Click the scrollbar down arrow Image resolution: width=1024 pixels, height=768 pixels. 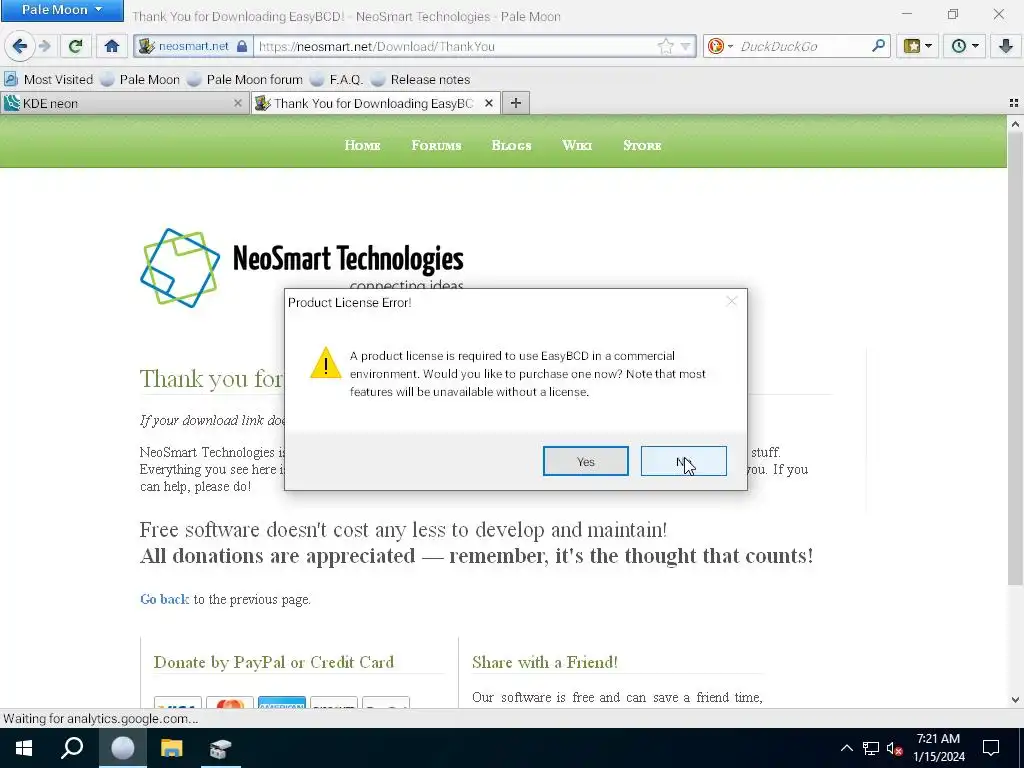1015,699
